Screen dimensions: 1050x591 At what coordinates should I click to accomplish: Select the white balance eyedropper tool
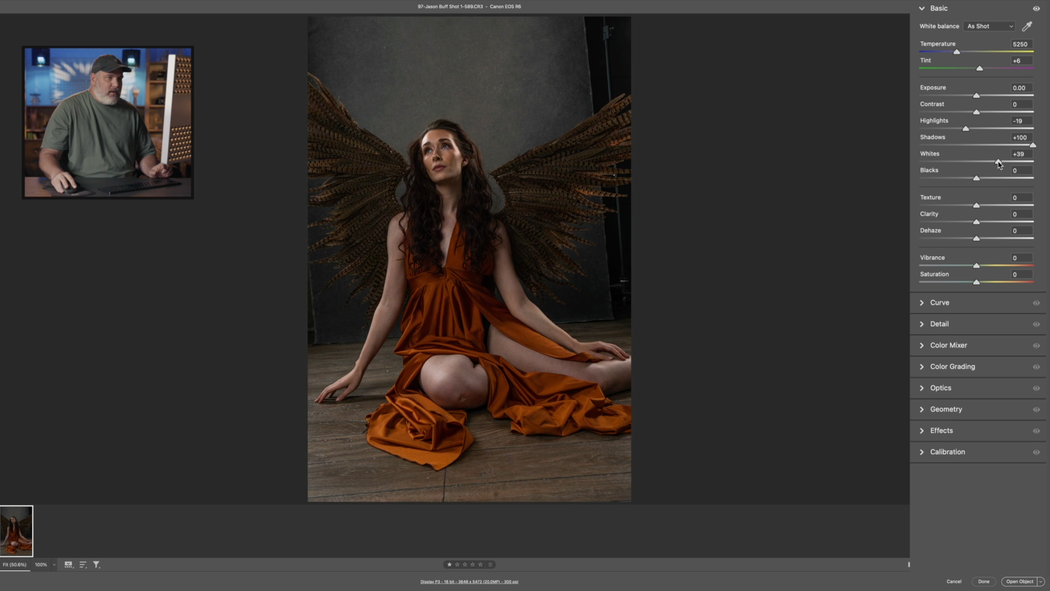pyautogui.click(x=1027, y=26)
